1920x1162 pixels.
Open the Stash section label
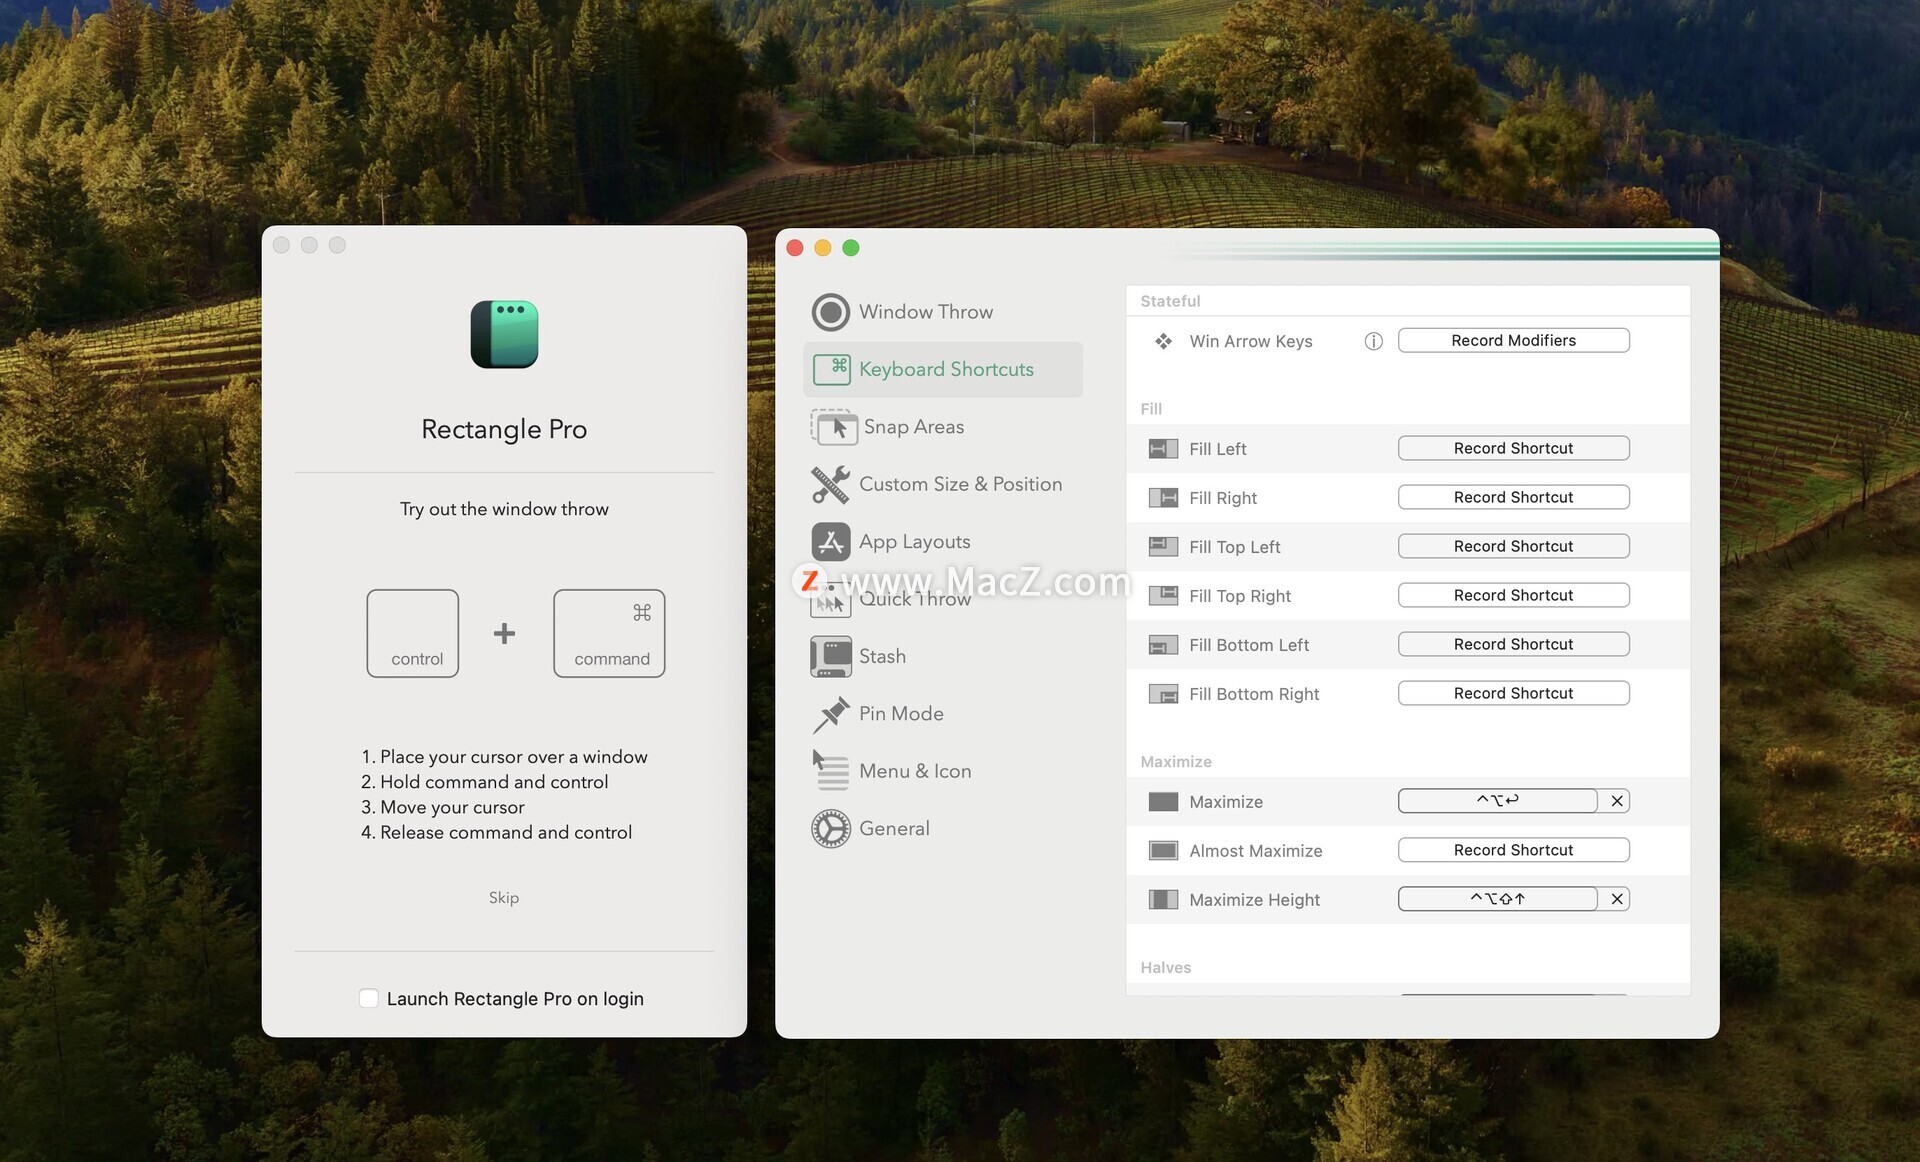click(882, 656)
